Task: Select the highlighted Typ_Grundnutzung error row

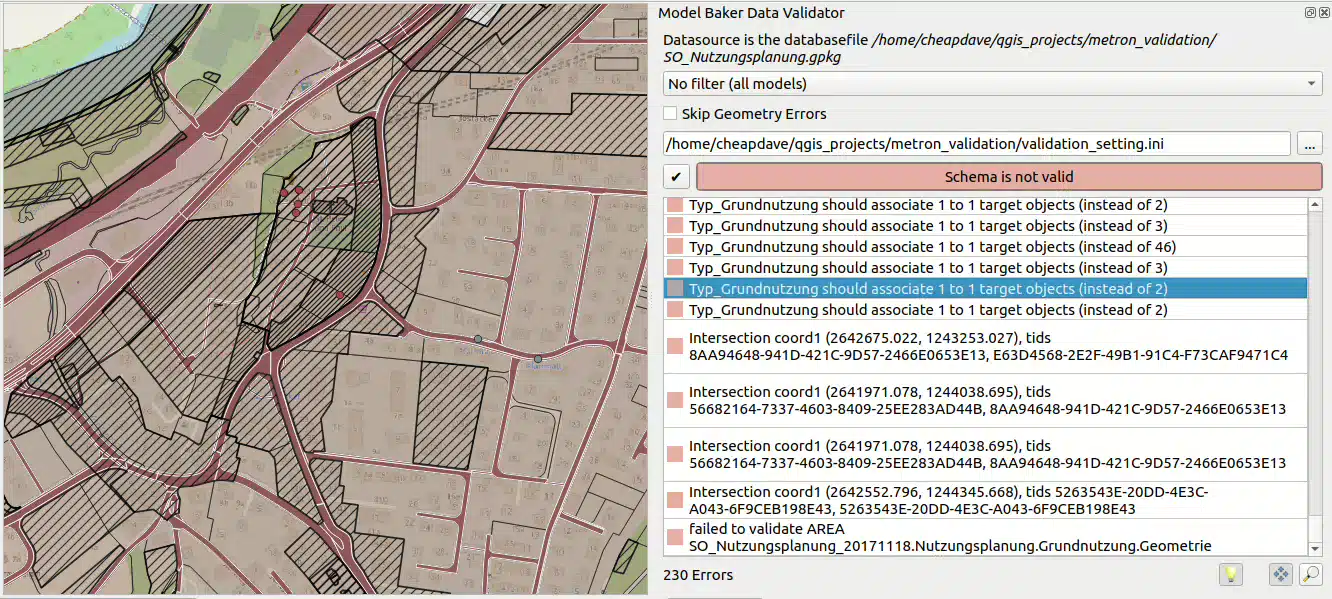Action: [927, 289]
